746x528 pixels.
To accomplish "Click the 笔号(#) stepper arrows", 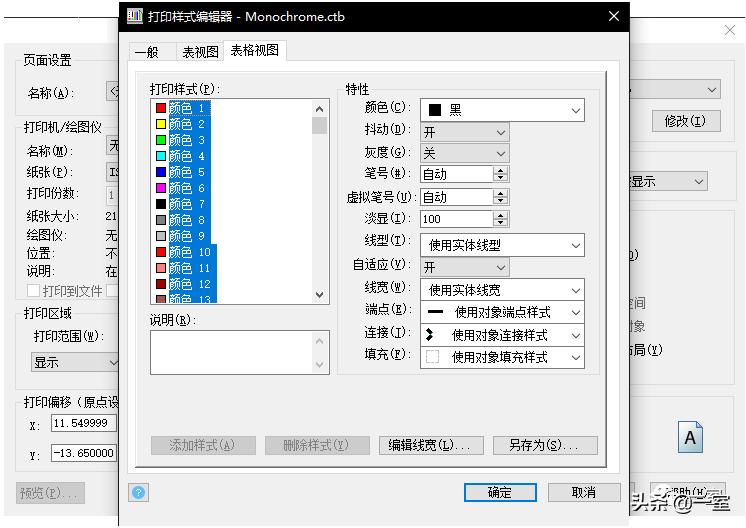I will click(500, 174).
